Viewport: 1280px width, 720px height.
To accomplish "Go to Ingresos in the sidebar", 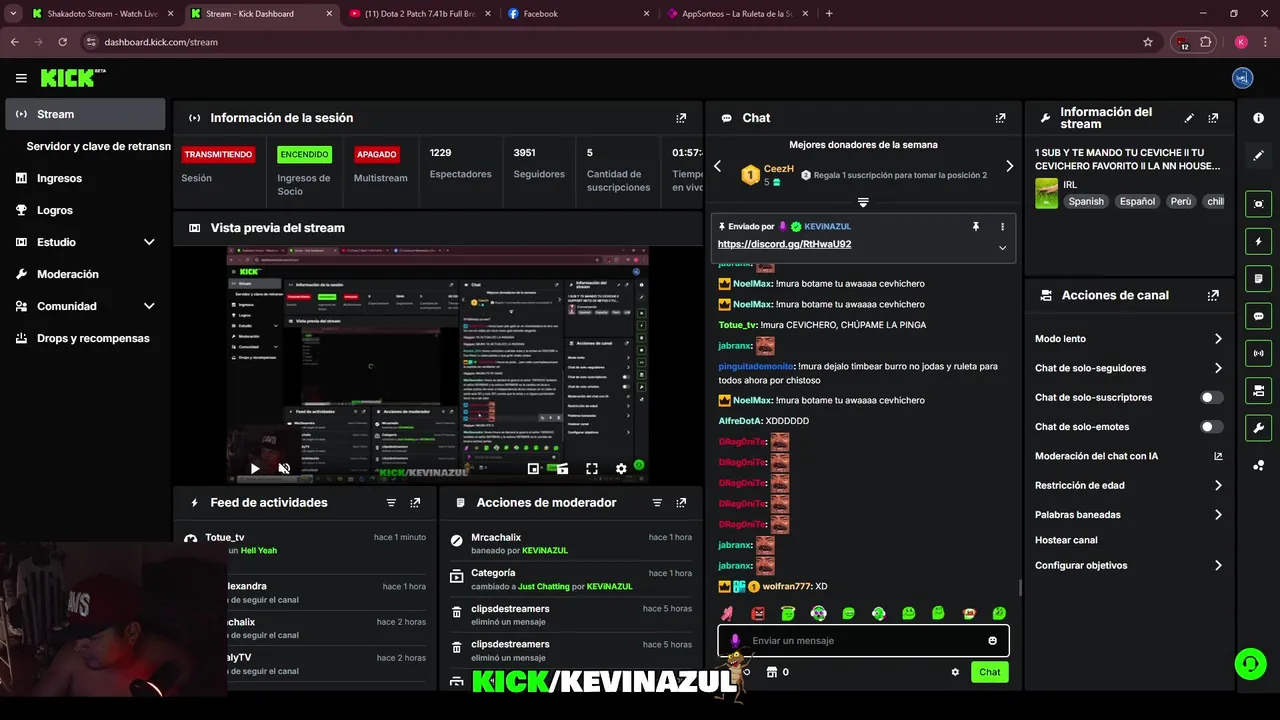I will click(x=86, y=178).
